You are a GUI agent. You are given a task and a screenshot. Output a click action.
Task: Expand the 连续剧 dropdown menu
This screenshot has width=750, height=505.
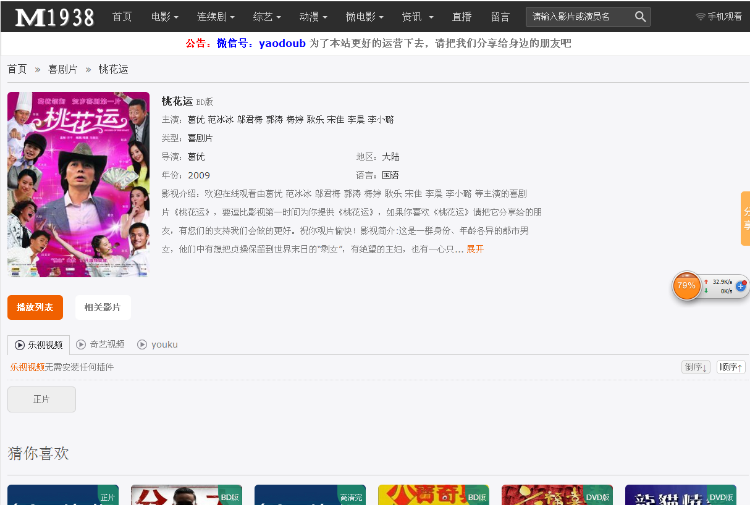[216, 17]
